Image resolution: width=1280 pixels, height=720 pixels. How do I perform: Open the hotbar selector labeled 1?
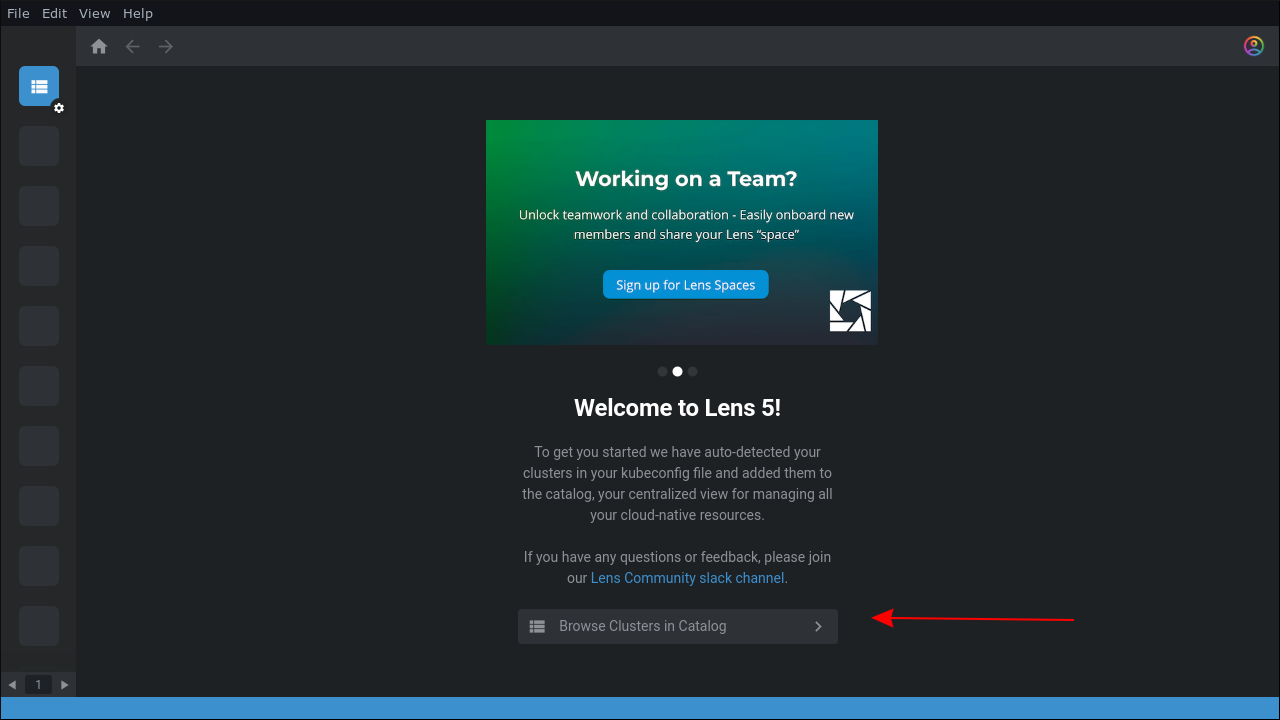point(39,685)
